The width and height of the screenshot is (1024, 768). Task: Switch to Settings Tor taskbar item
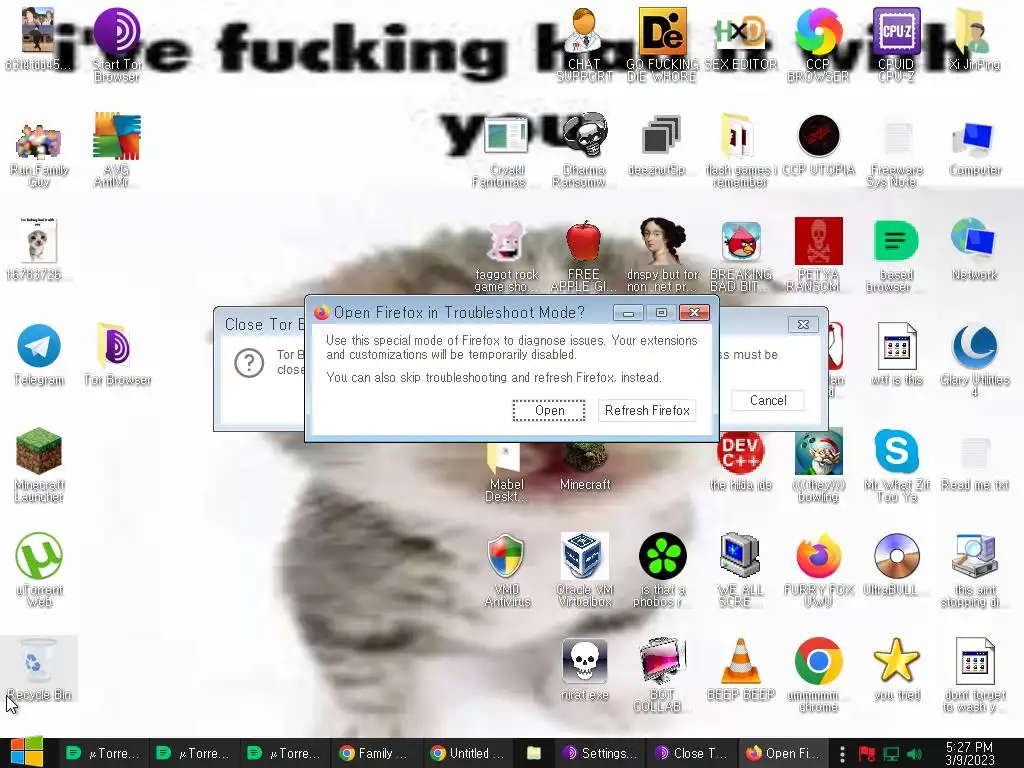tap(600, 753)
